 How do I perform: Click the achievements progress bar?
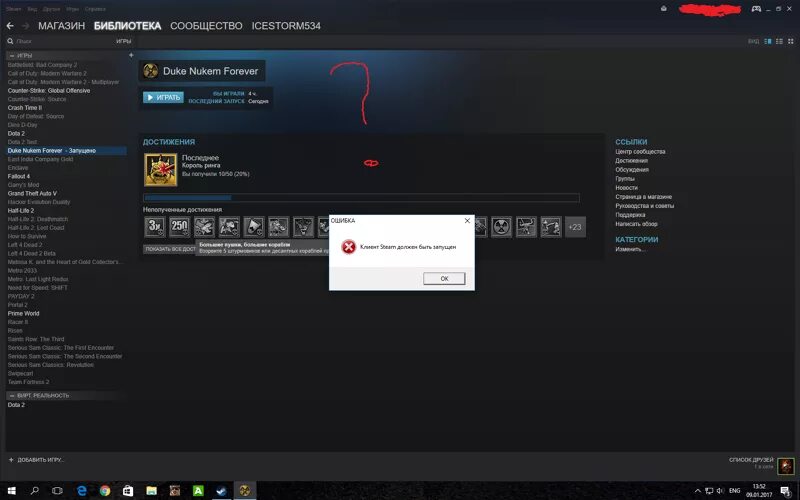pyautogui.click(x=361, y=197)
